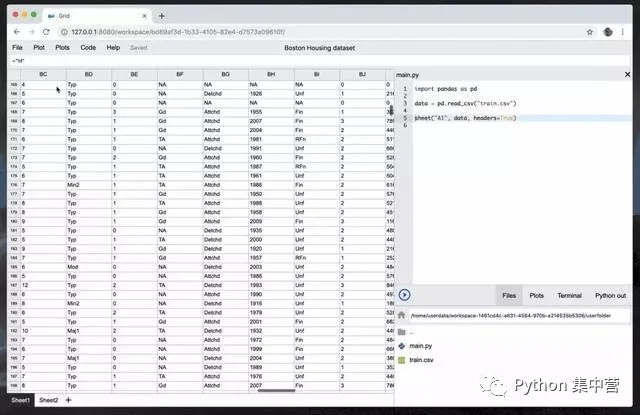
Task: Select column header BI
Action: tap(317, 74)
